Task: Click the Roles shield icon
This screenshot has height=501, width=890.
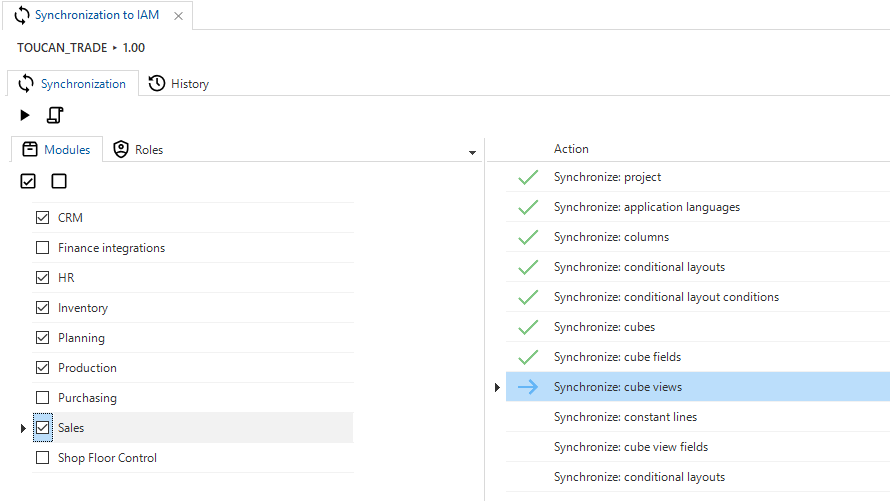Action: (x=121, y=149)
